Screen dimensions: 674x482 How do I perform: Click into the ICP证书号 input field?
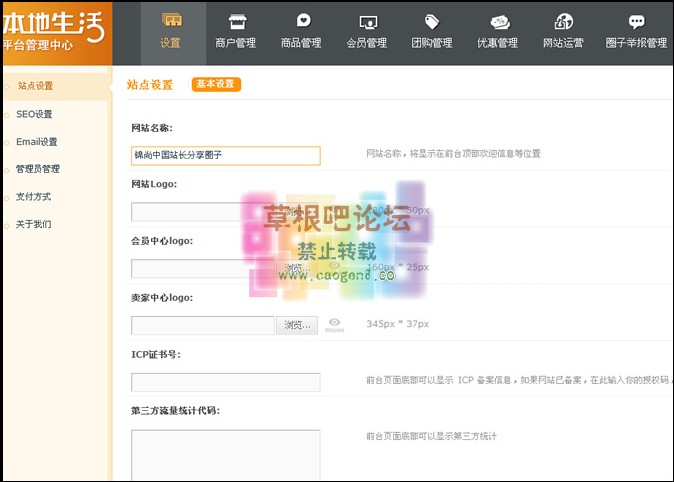click(x=225, y=382)
